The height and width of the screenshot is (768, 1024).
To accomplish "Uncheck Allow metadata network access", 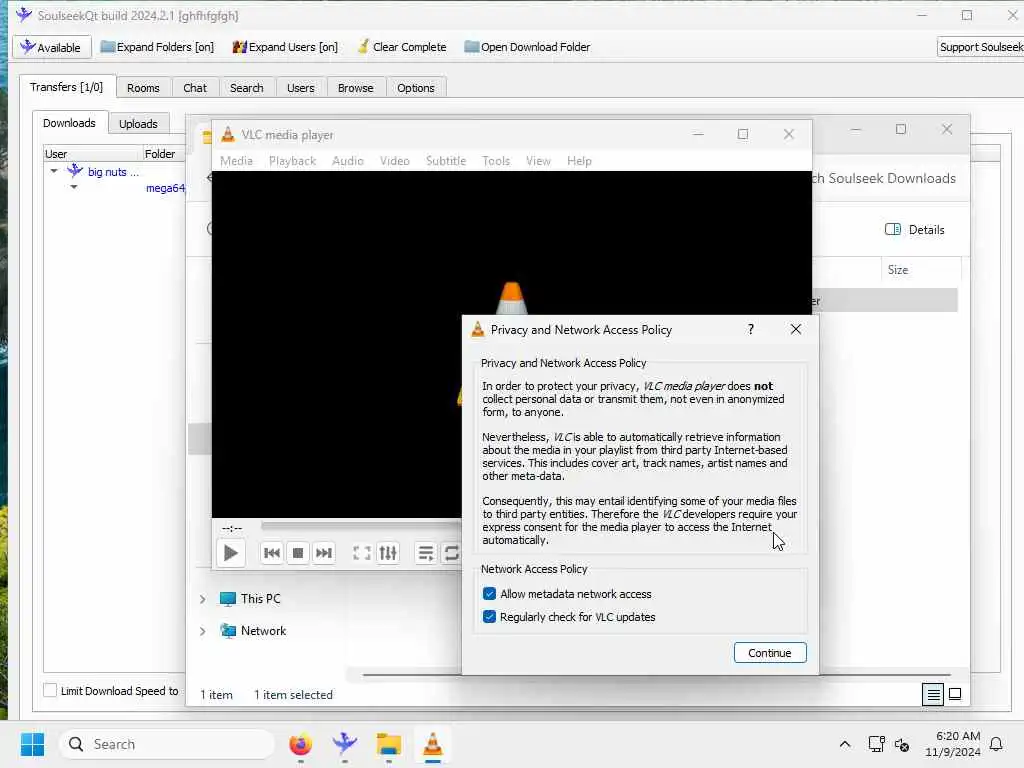I will click(489, 594).
